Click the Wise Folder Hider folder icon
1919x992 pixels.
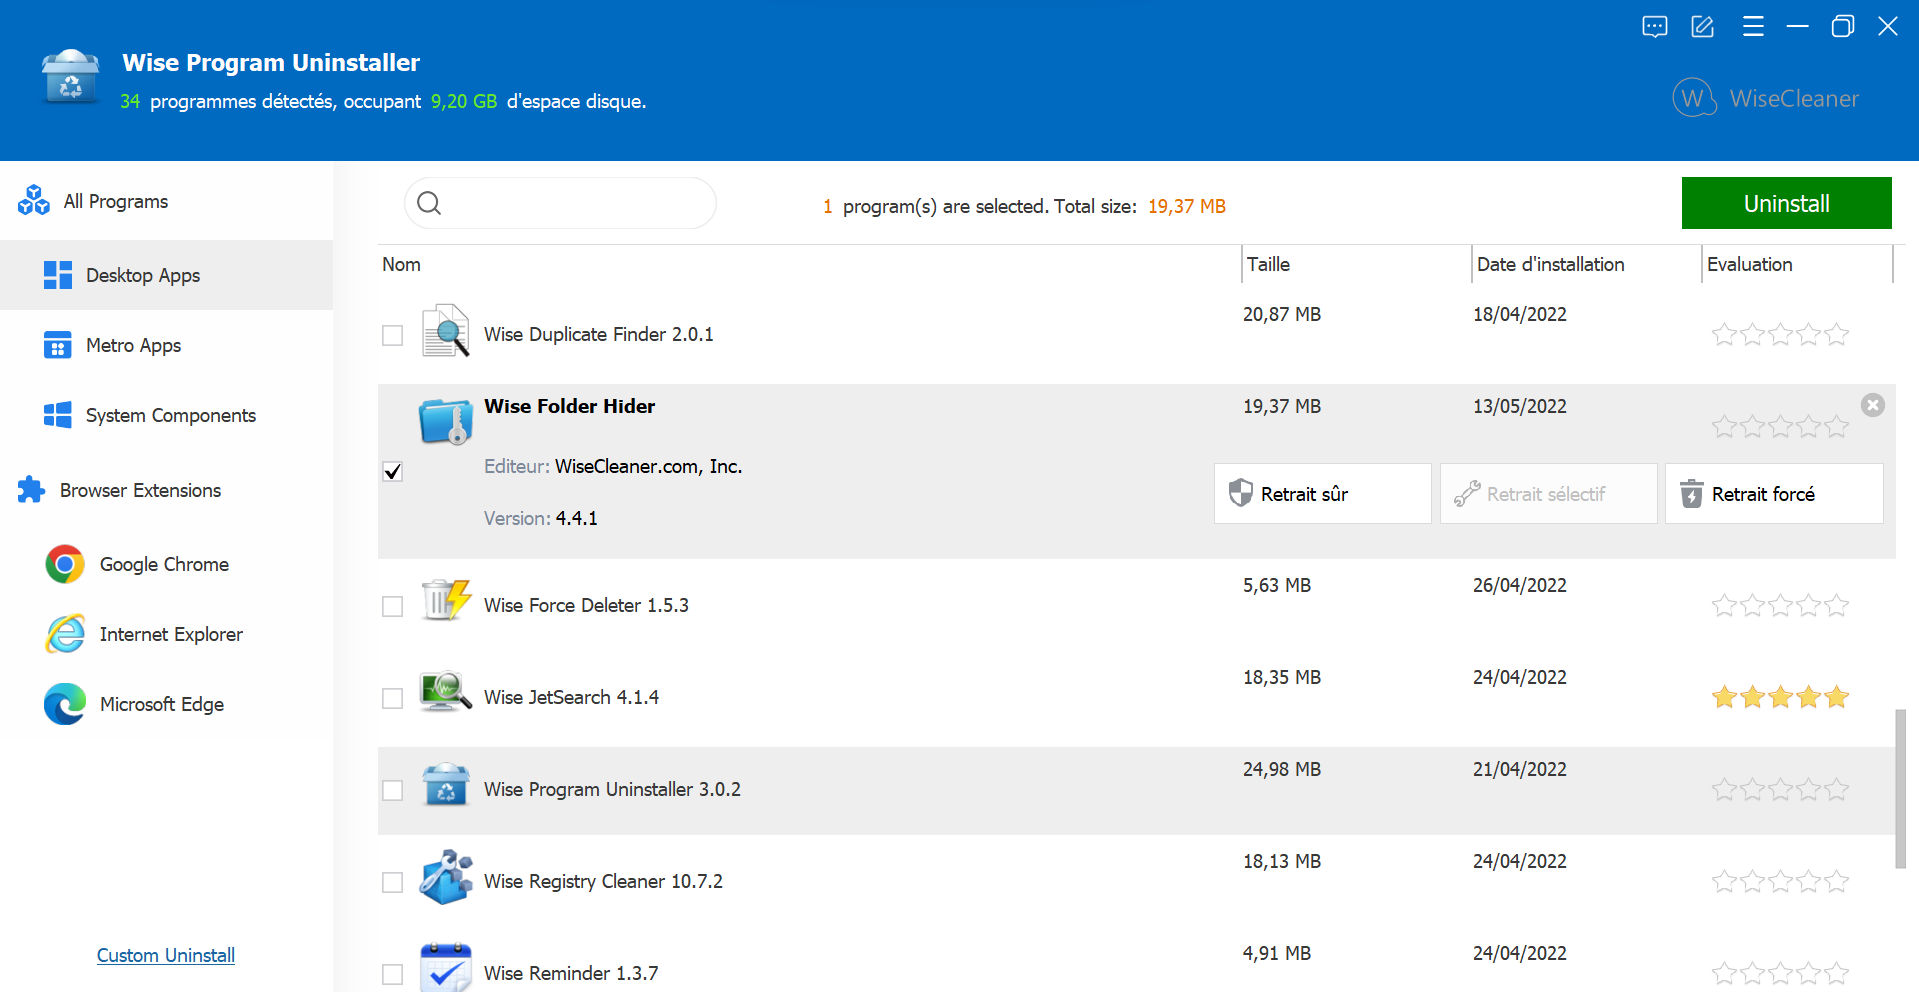click(445, 421)
